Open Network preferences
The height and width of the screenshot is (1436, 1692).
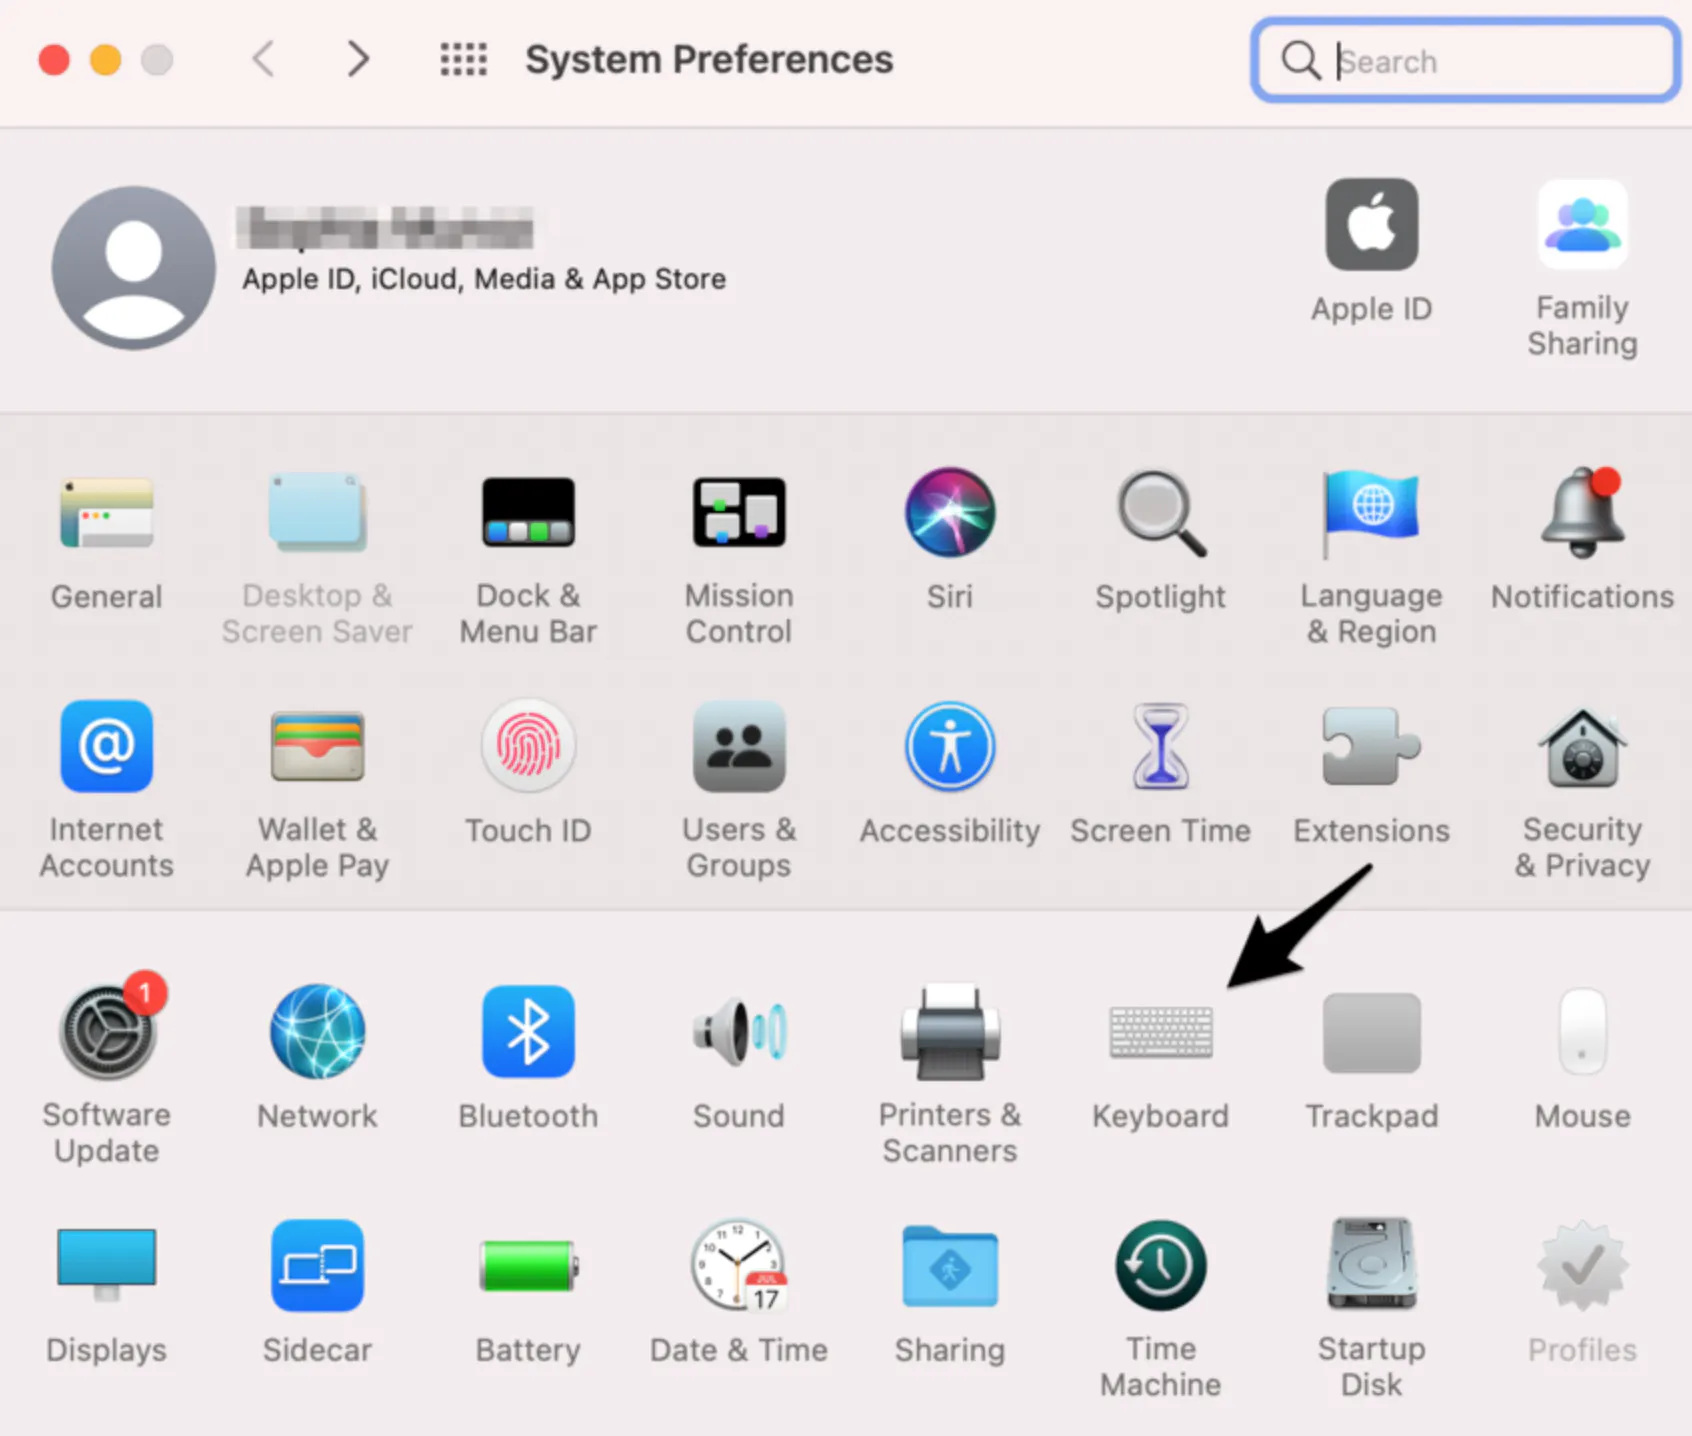point(317,1031)
